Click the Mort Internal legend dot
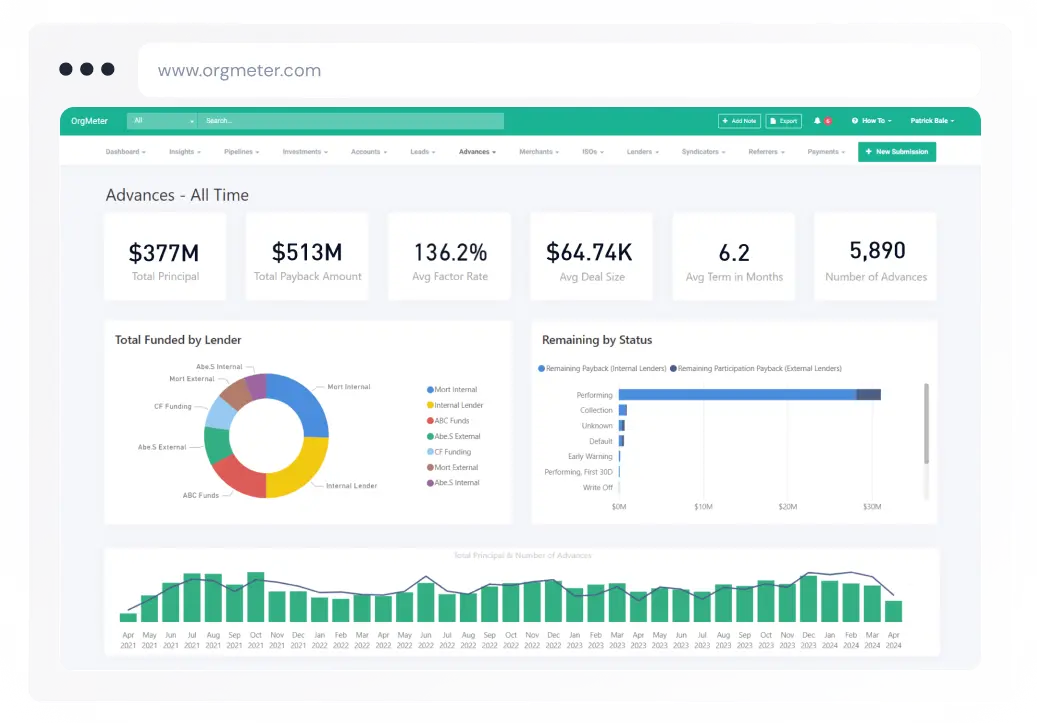The image size is (1037, 723). [x=431, y=390]
